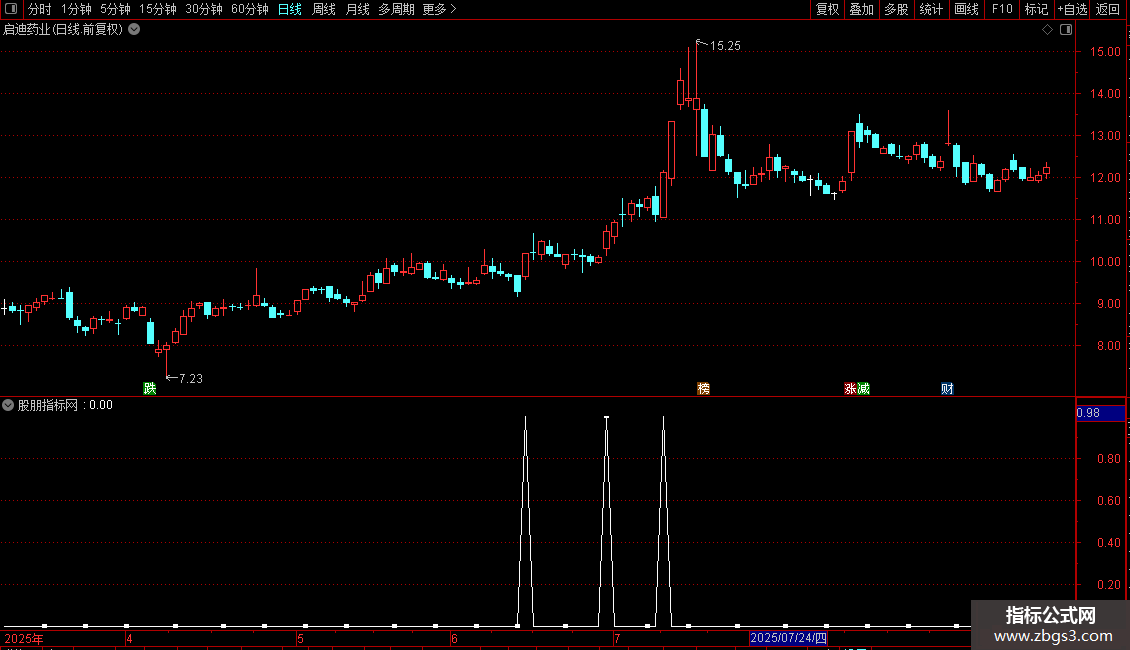Select the 日线 daily period tab
Viewport: 1130px width, 650px height.
point(290,9)
